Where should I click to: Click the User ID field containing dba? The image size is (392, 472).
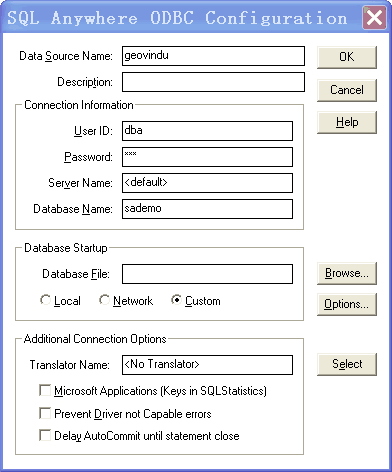click(207, 131)
